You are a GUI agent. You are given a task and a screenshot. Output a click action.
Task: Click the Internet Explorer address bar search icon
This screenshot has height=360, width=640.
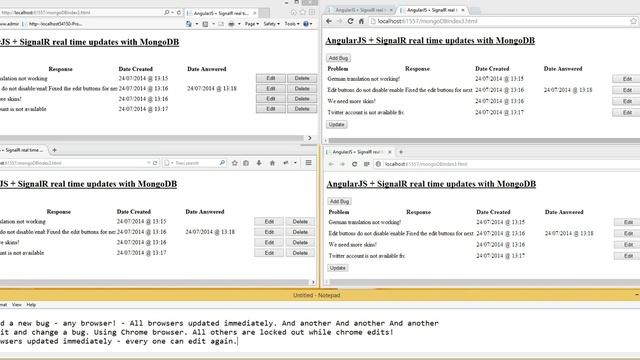[167, 13]
